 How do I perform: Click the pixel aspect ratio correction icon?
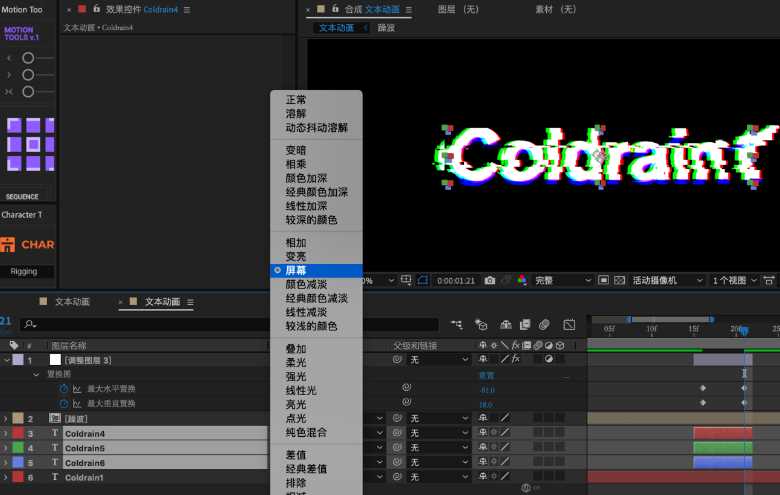[769, 281]
